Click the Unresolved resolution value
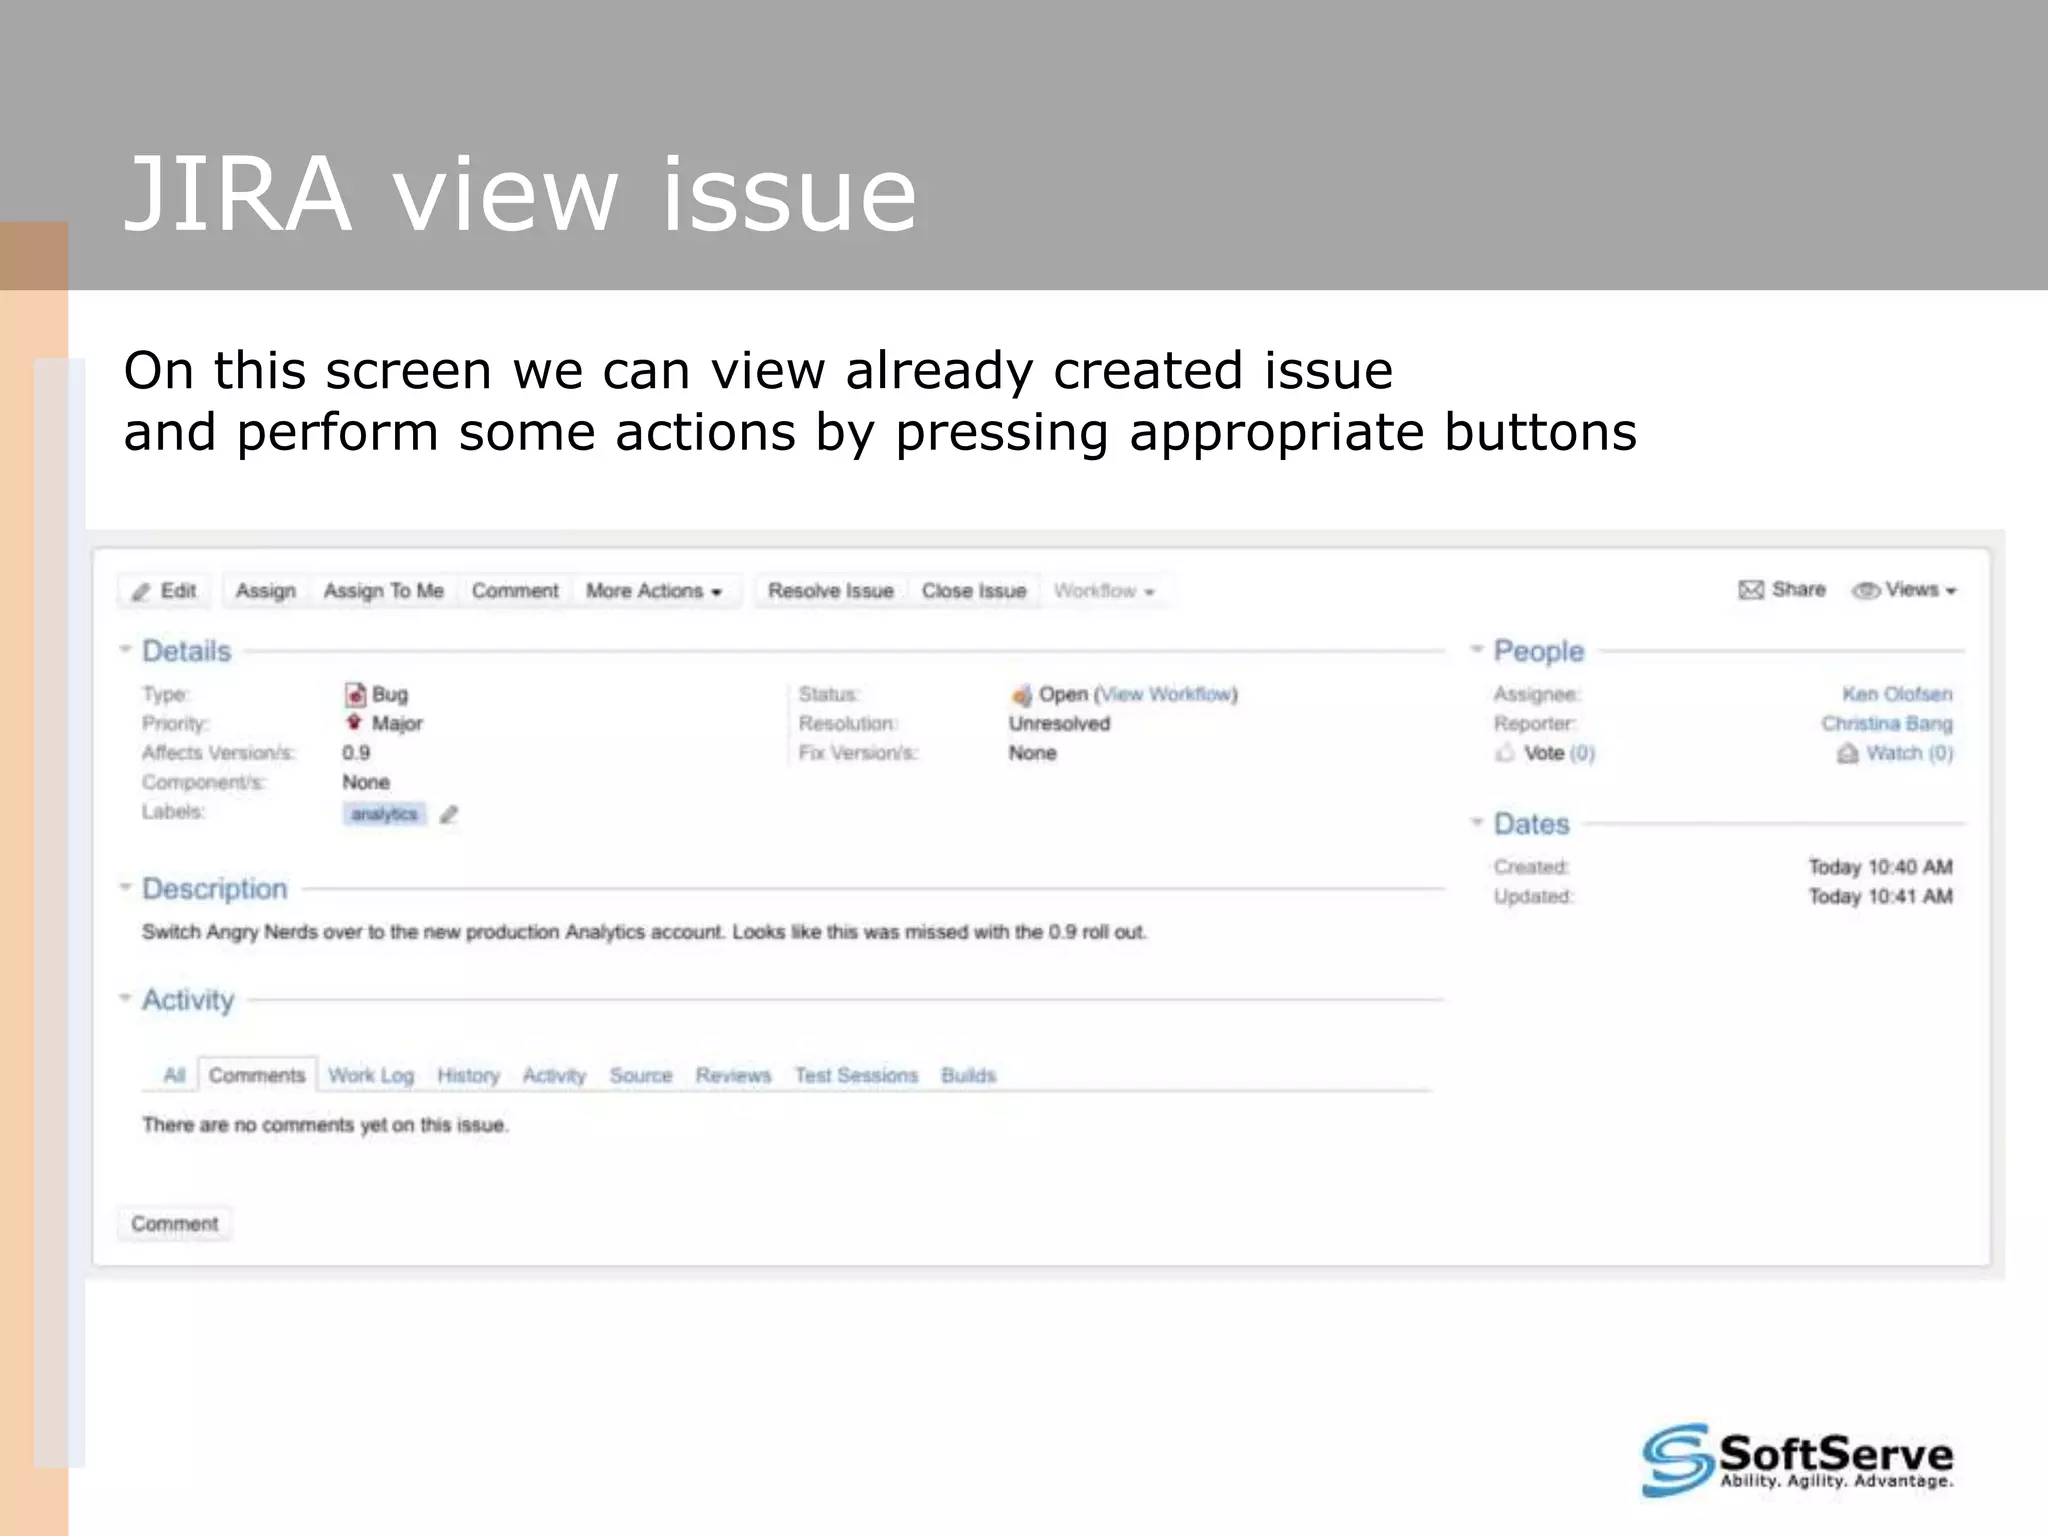This screenshot has height=1536, width=2048. (x=1059, y=723)
